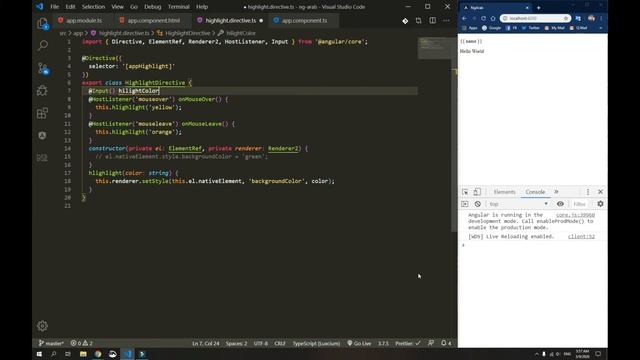Close the DevTools panel
Viewport: 640px width, 360px height.
[x=600, y=192]
